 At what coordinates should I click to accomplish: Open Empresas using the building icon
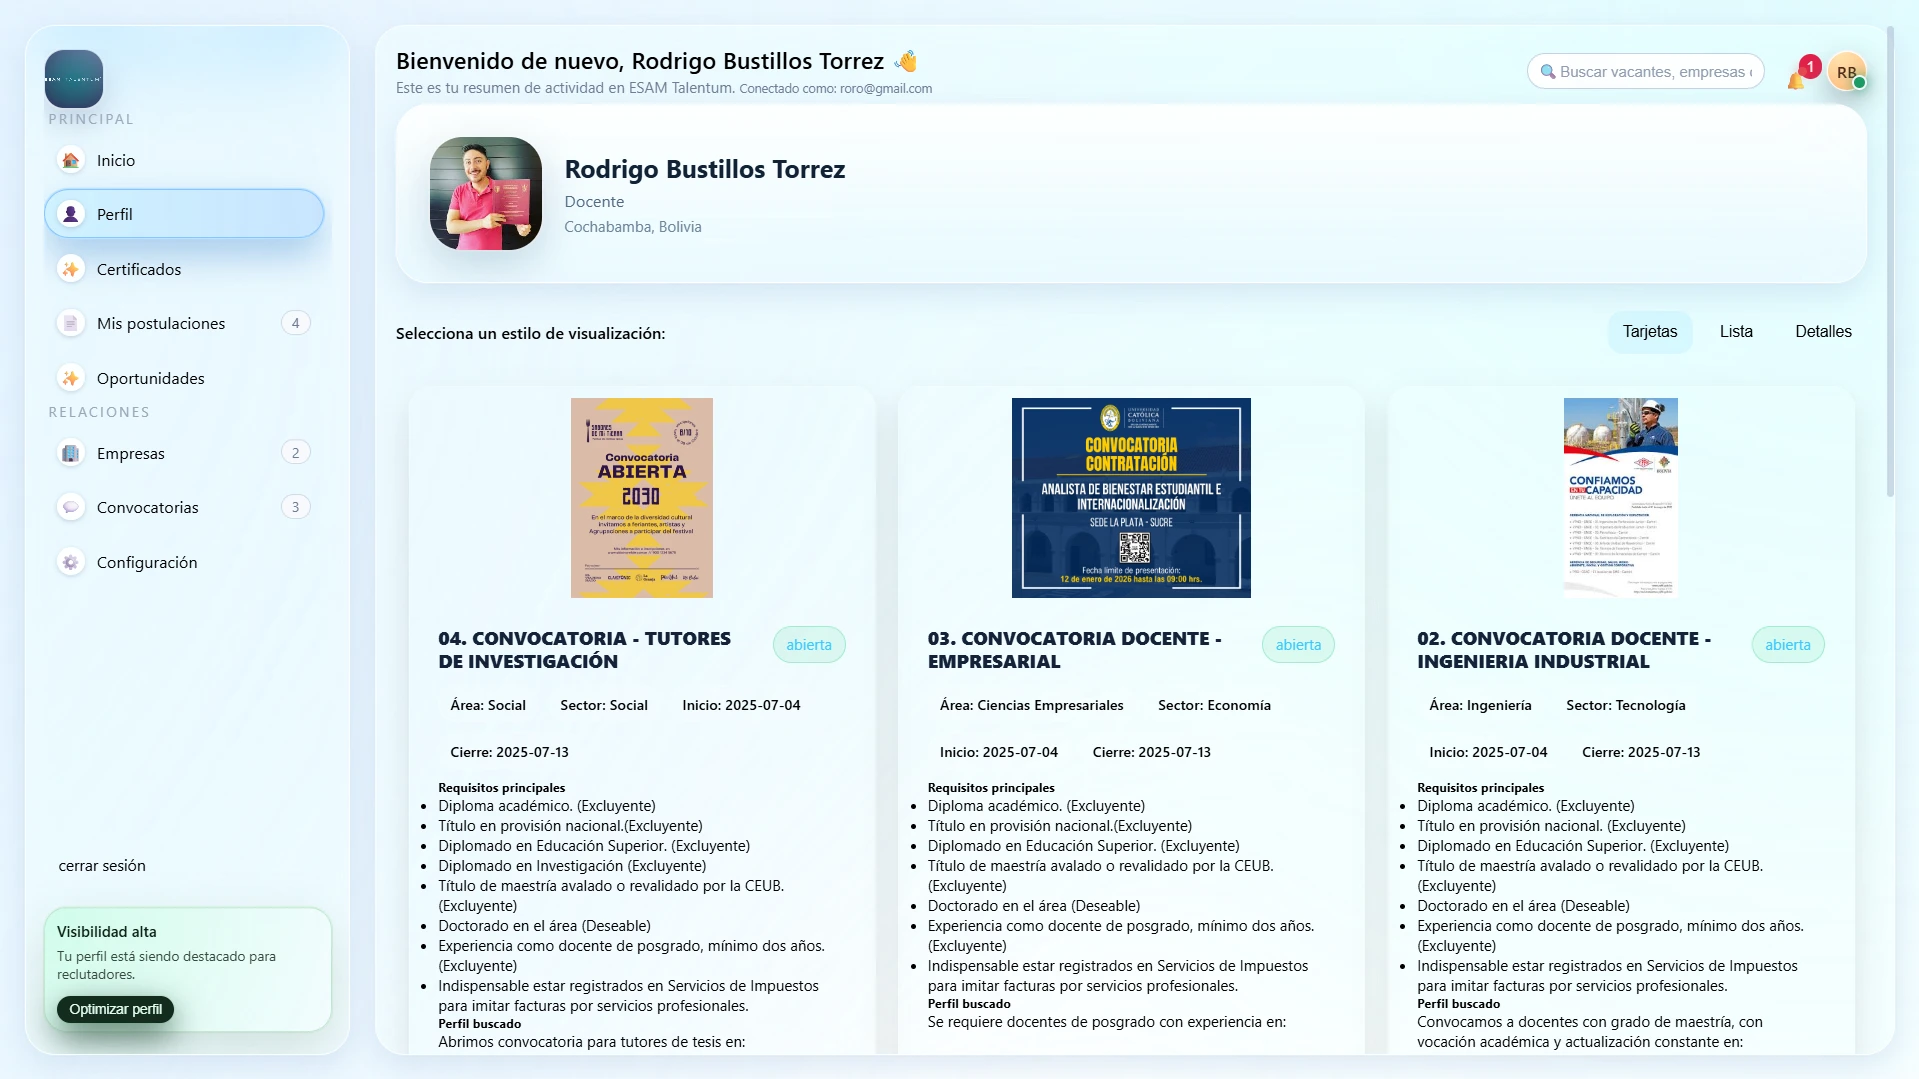[x=70, y=453]
